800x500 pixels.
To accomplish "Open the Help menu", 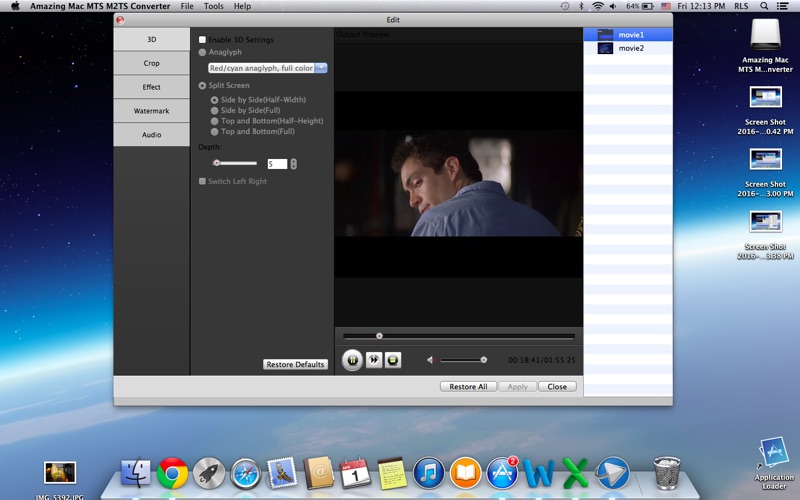I will click(x=242, y=6).
